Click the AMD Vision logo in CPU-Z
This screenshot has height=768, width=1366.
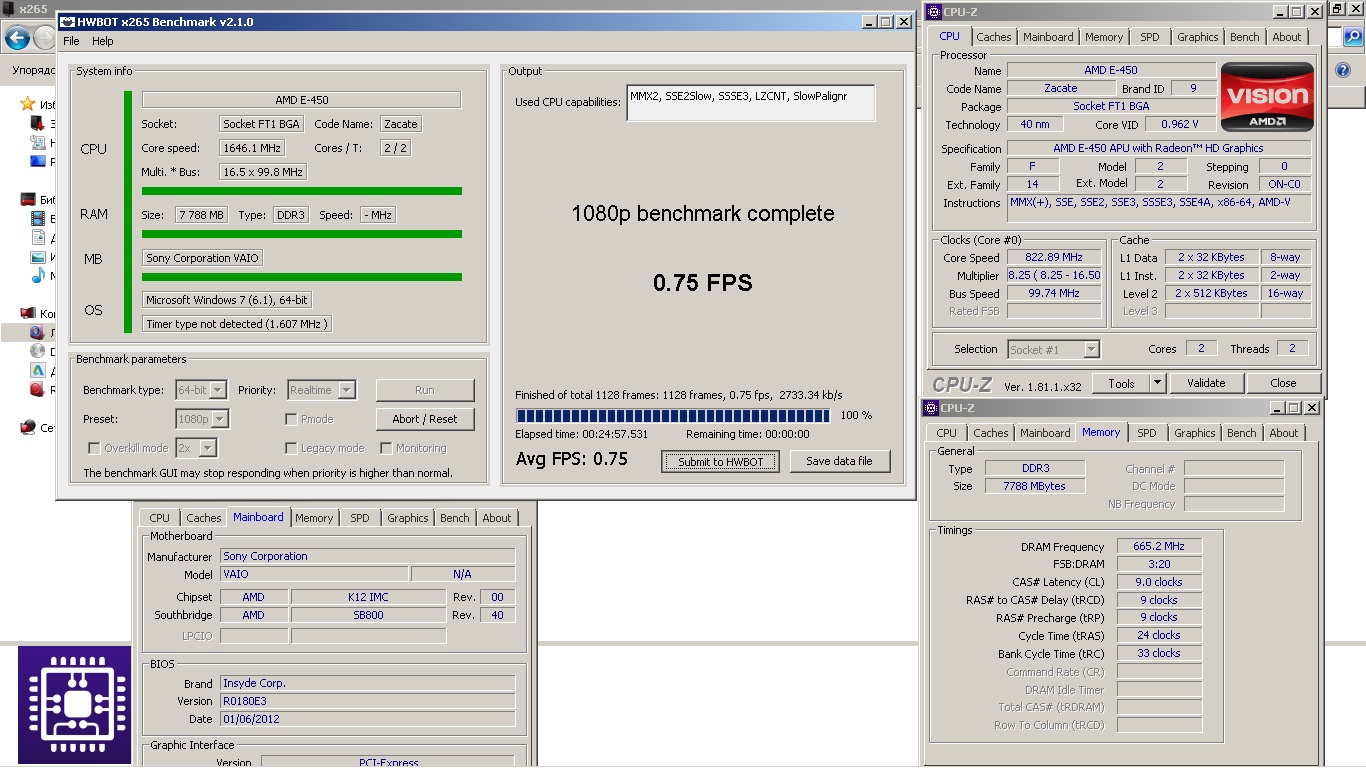click(1267, 98)
